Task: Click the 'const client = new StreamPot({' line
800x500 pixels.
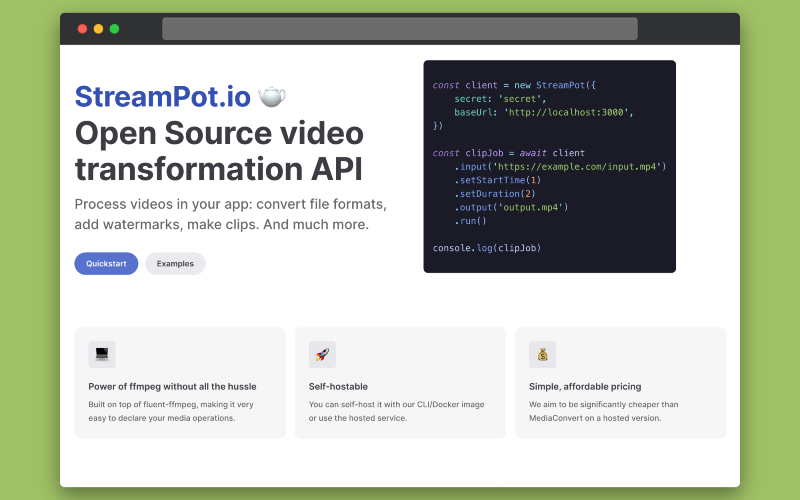Action: coord(514,85)
